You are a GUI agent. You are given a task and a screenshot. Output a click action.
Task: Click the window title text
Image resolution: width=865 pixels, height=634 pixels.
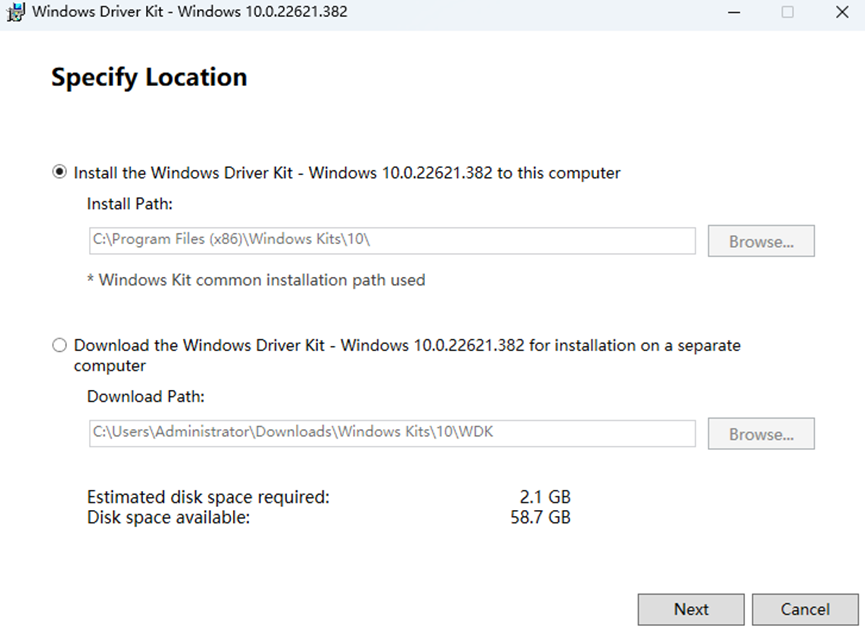click(190, 12)
